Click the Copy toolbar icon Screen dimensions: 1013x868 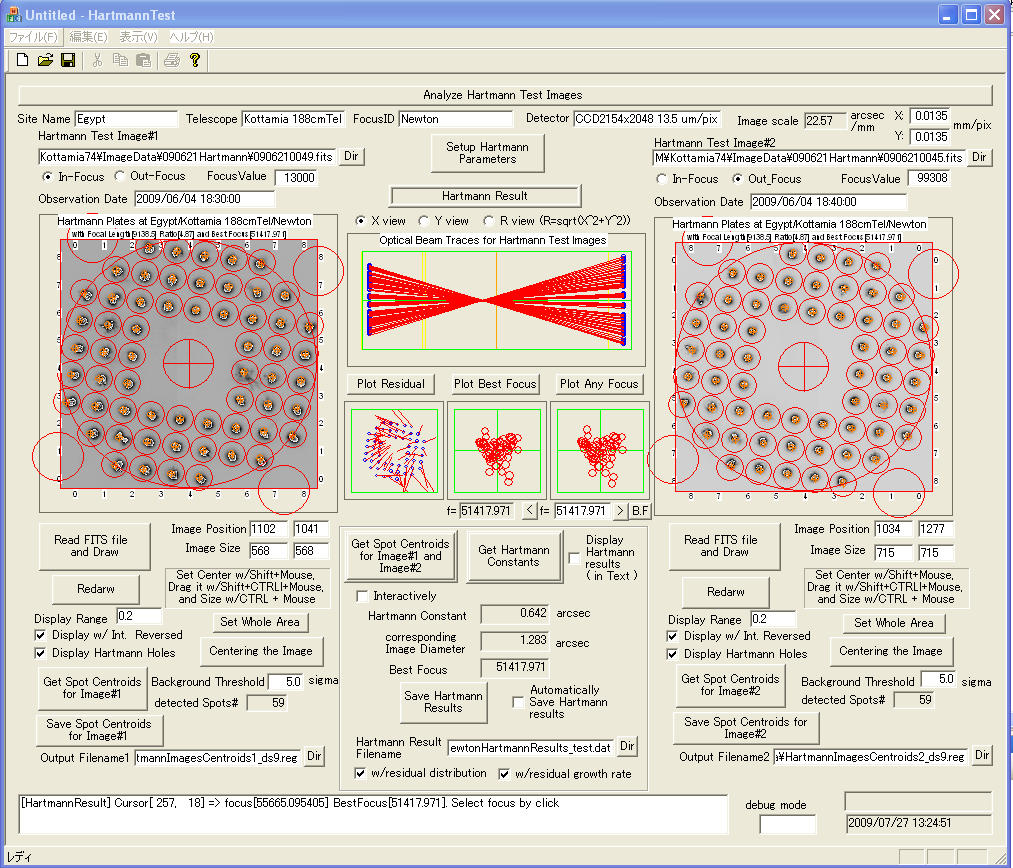point(120,60)
